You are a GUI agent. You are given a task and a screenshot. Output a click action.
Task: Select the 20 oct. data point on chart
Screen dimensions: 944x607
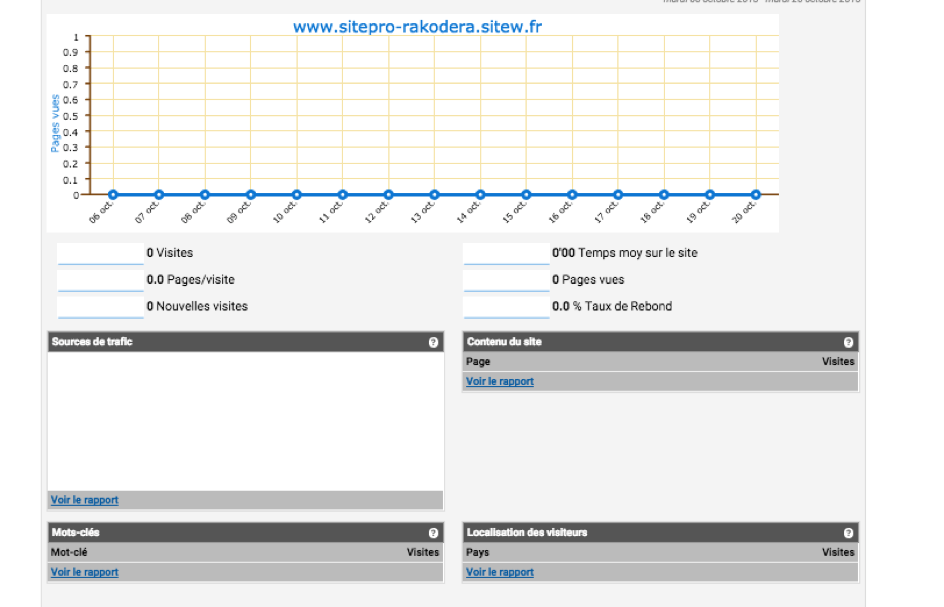pos(756,195)
